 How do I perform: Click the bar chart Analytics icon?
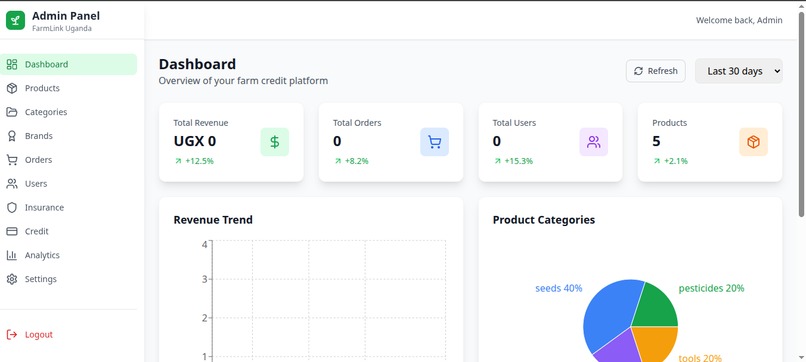click(12, 255)
